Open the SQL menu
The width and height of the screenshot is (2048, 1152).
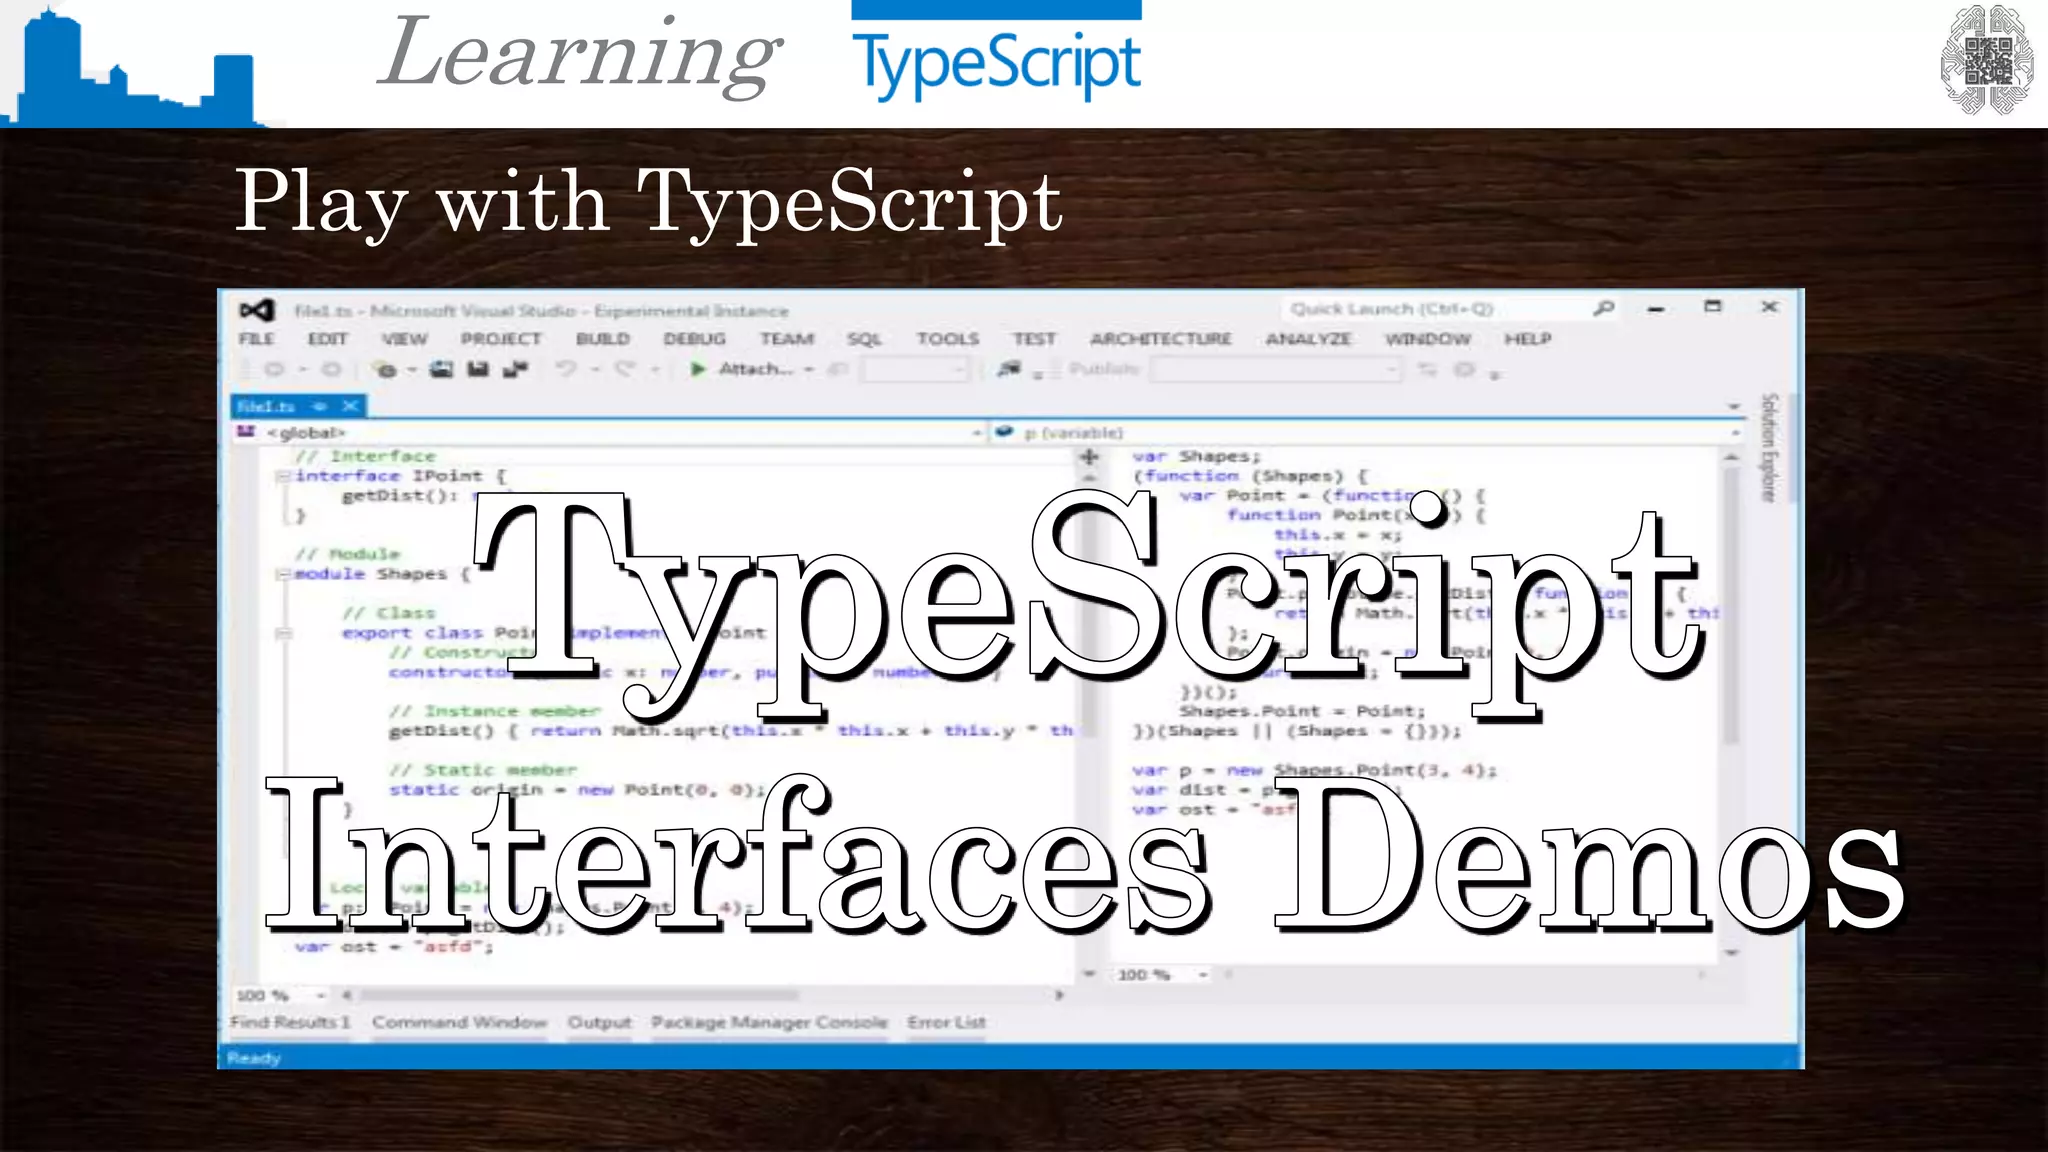pos(865,339)
